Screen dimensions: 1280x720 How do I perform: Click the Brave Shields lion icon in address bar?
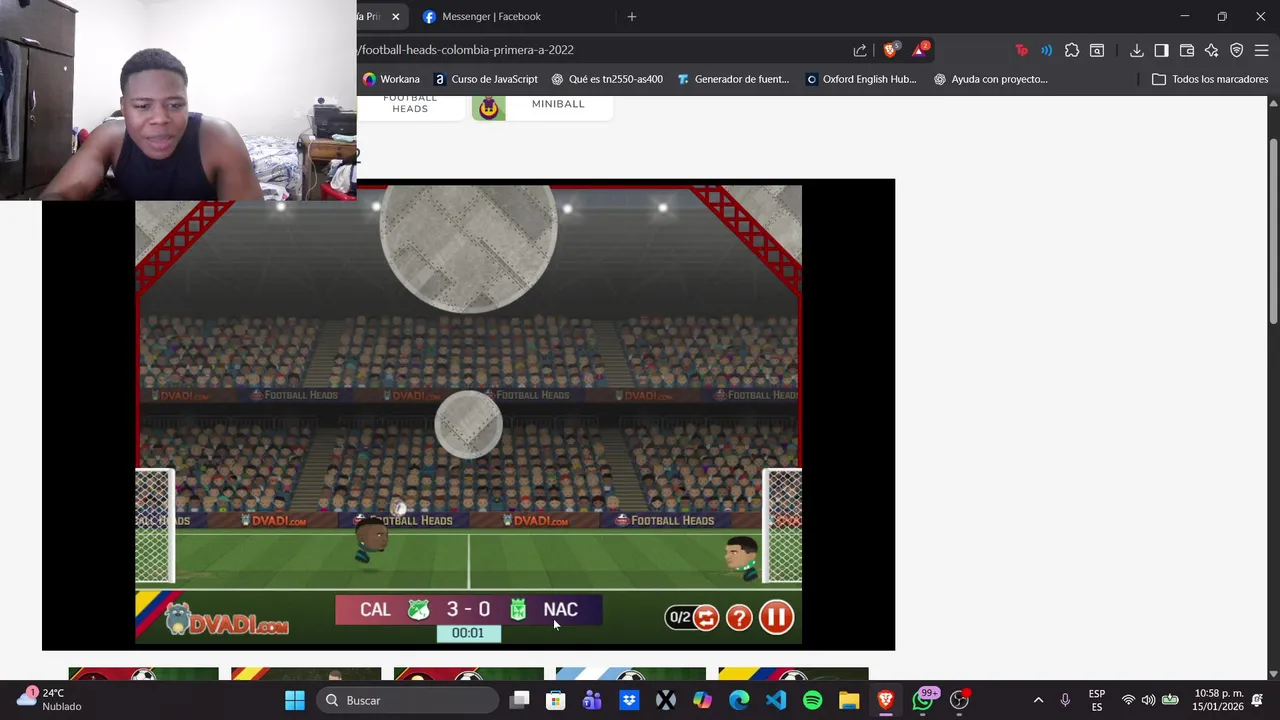point(890,50)
